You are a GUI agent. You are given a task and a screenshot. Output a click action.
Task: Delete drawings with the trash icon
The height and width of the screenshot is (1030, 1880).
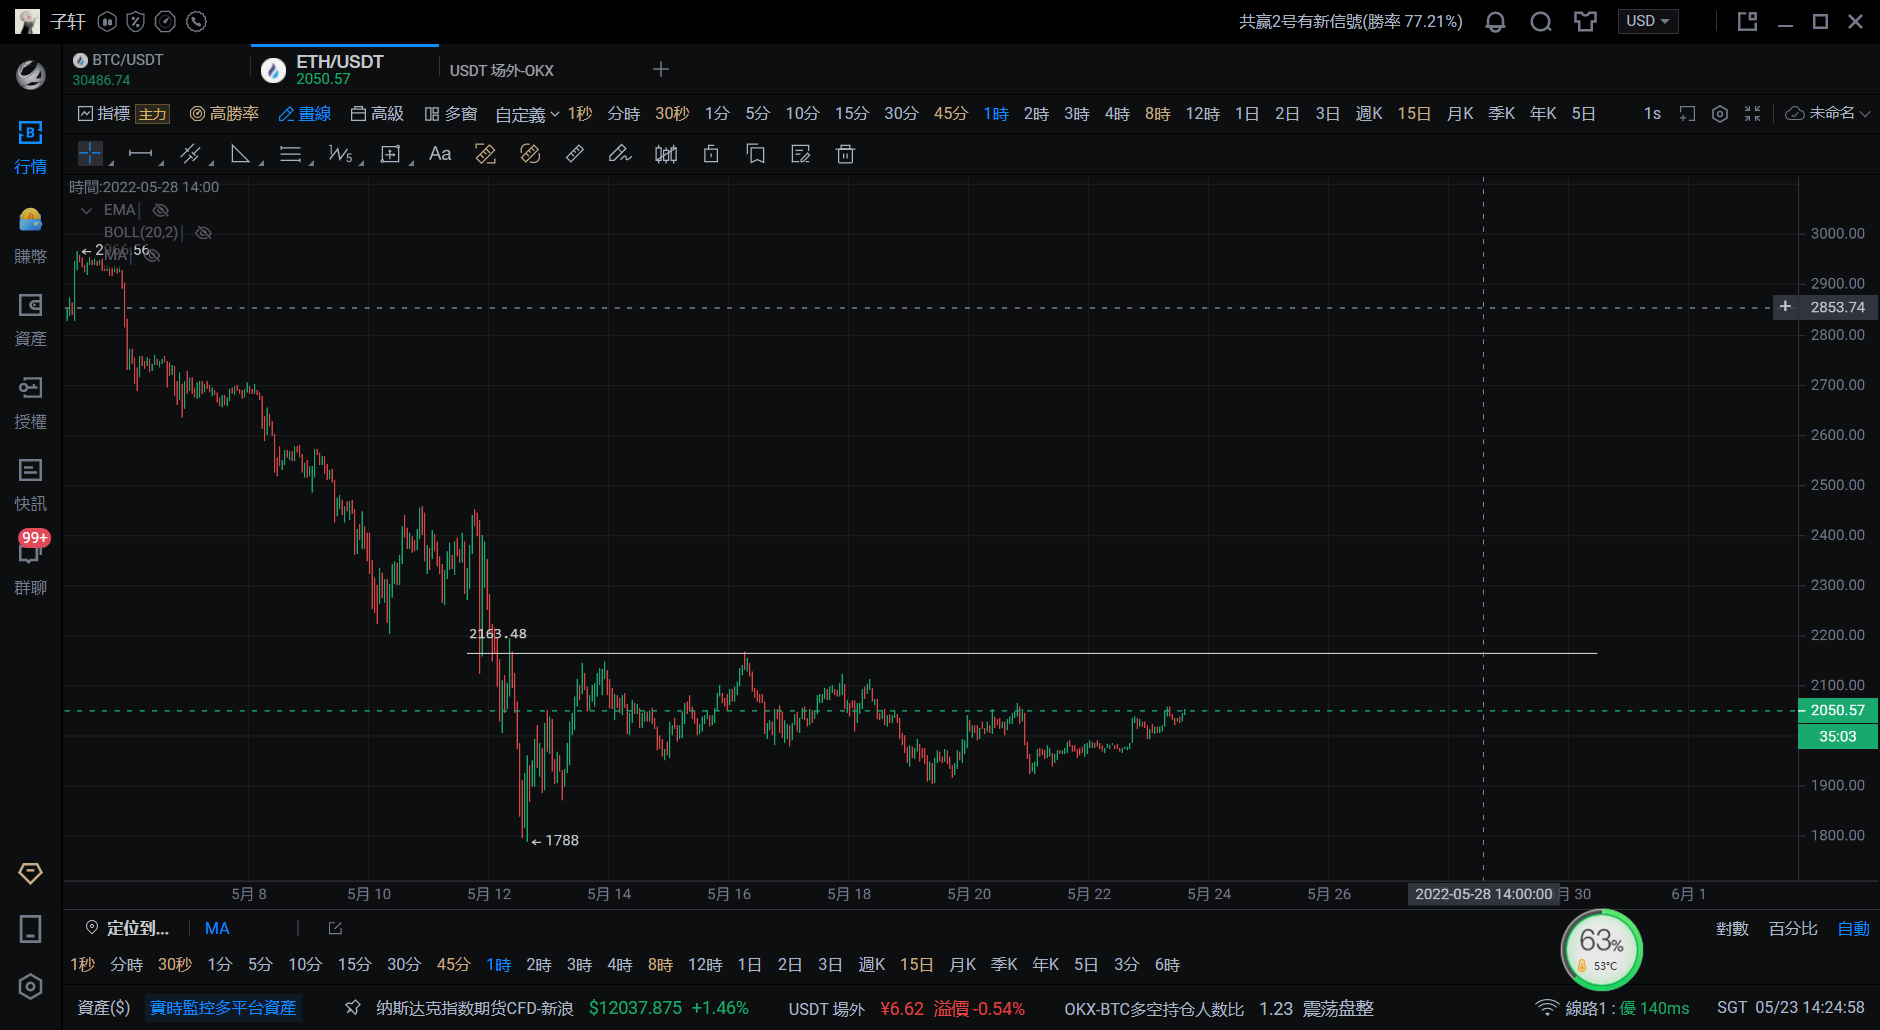tap(845, 154)
